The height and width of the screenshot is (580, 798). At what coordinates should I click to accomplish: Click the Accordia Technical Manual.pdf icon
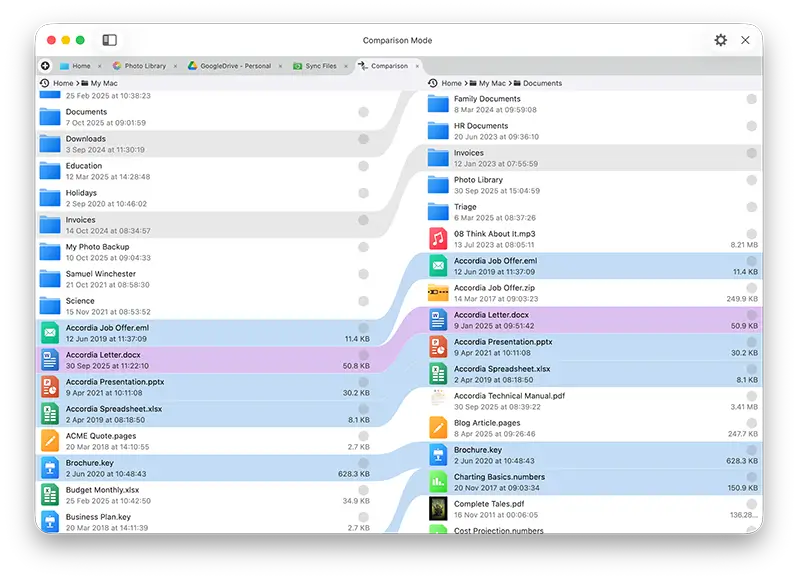[x=438, y=400]
